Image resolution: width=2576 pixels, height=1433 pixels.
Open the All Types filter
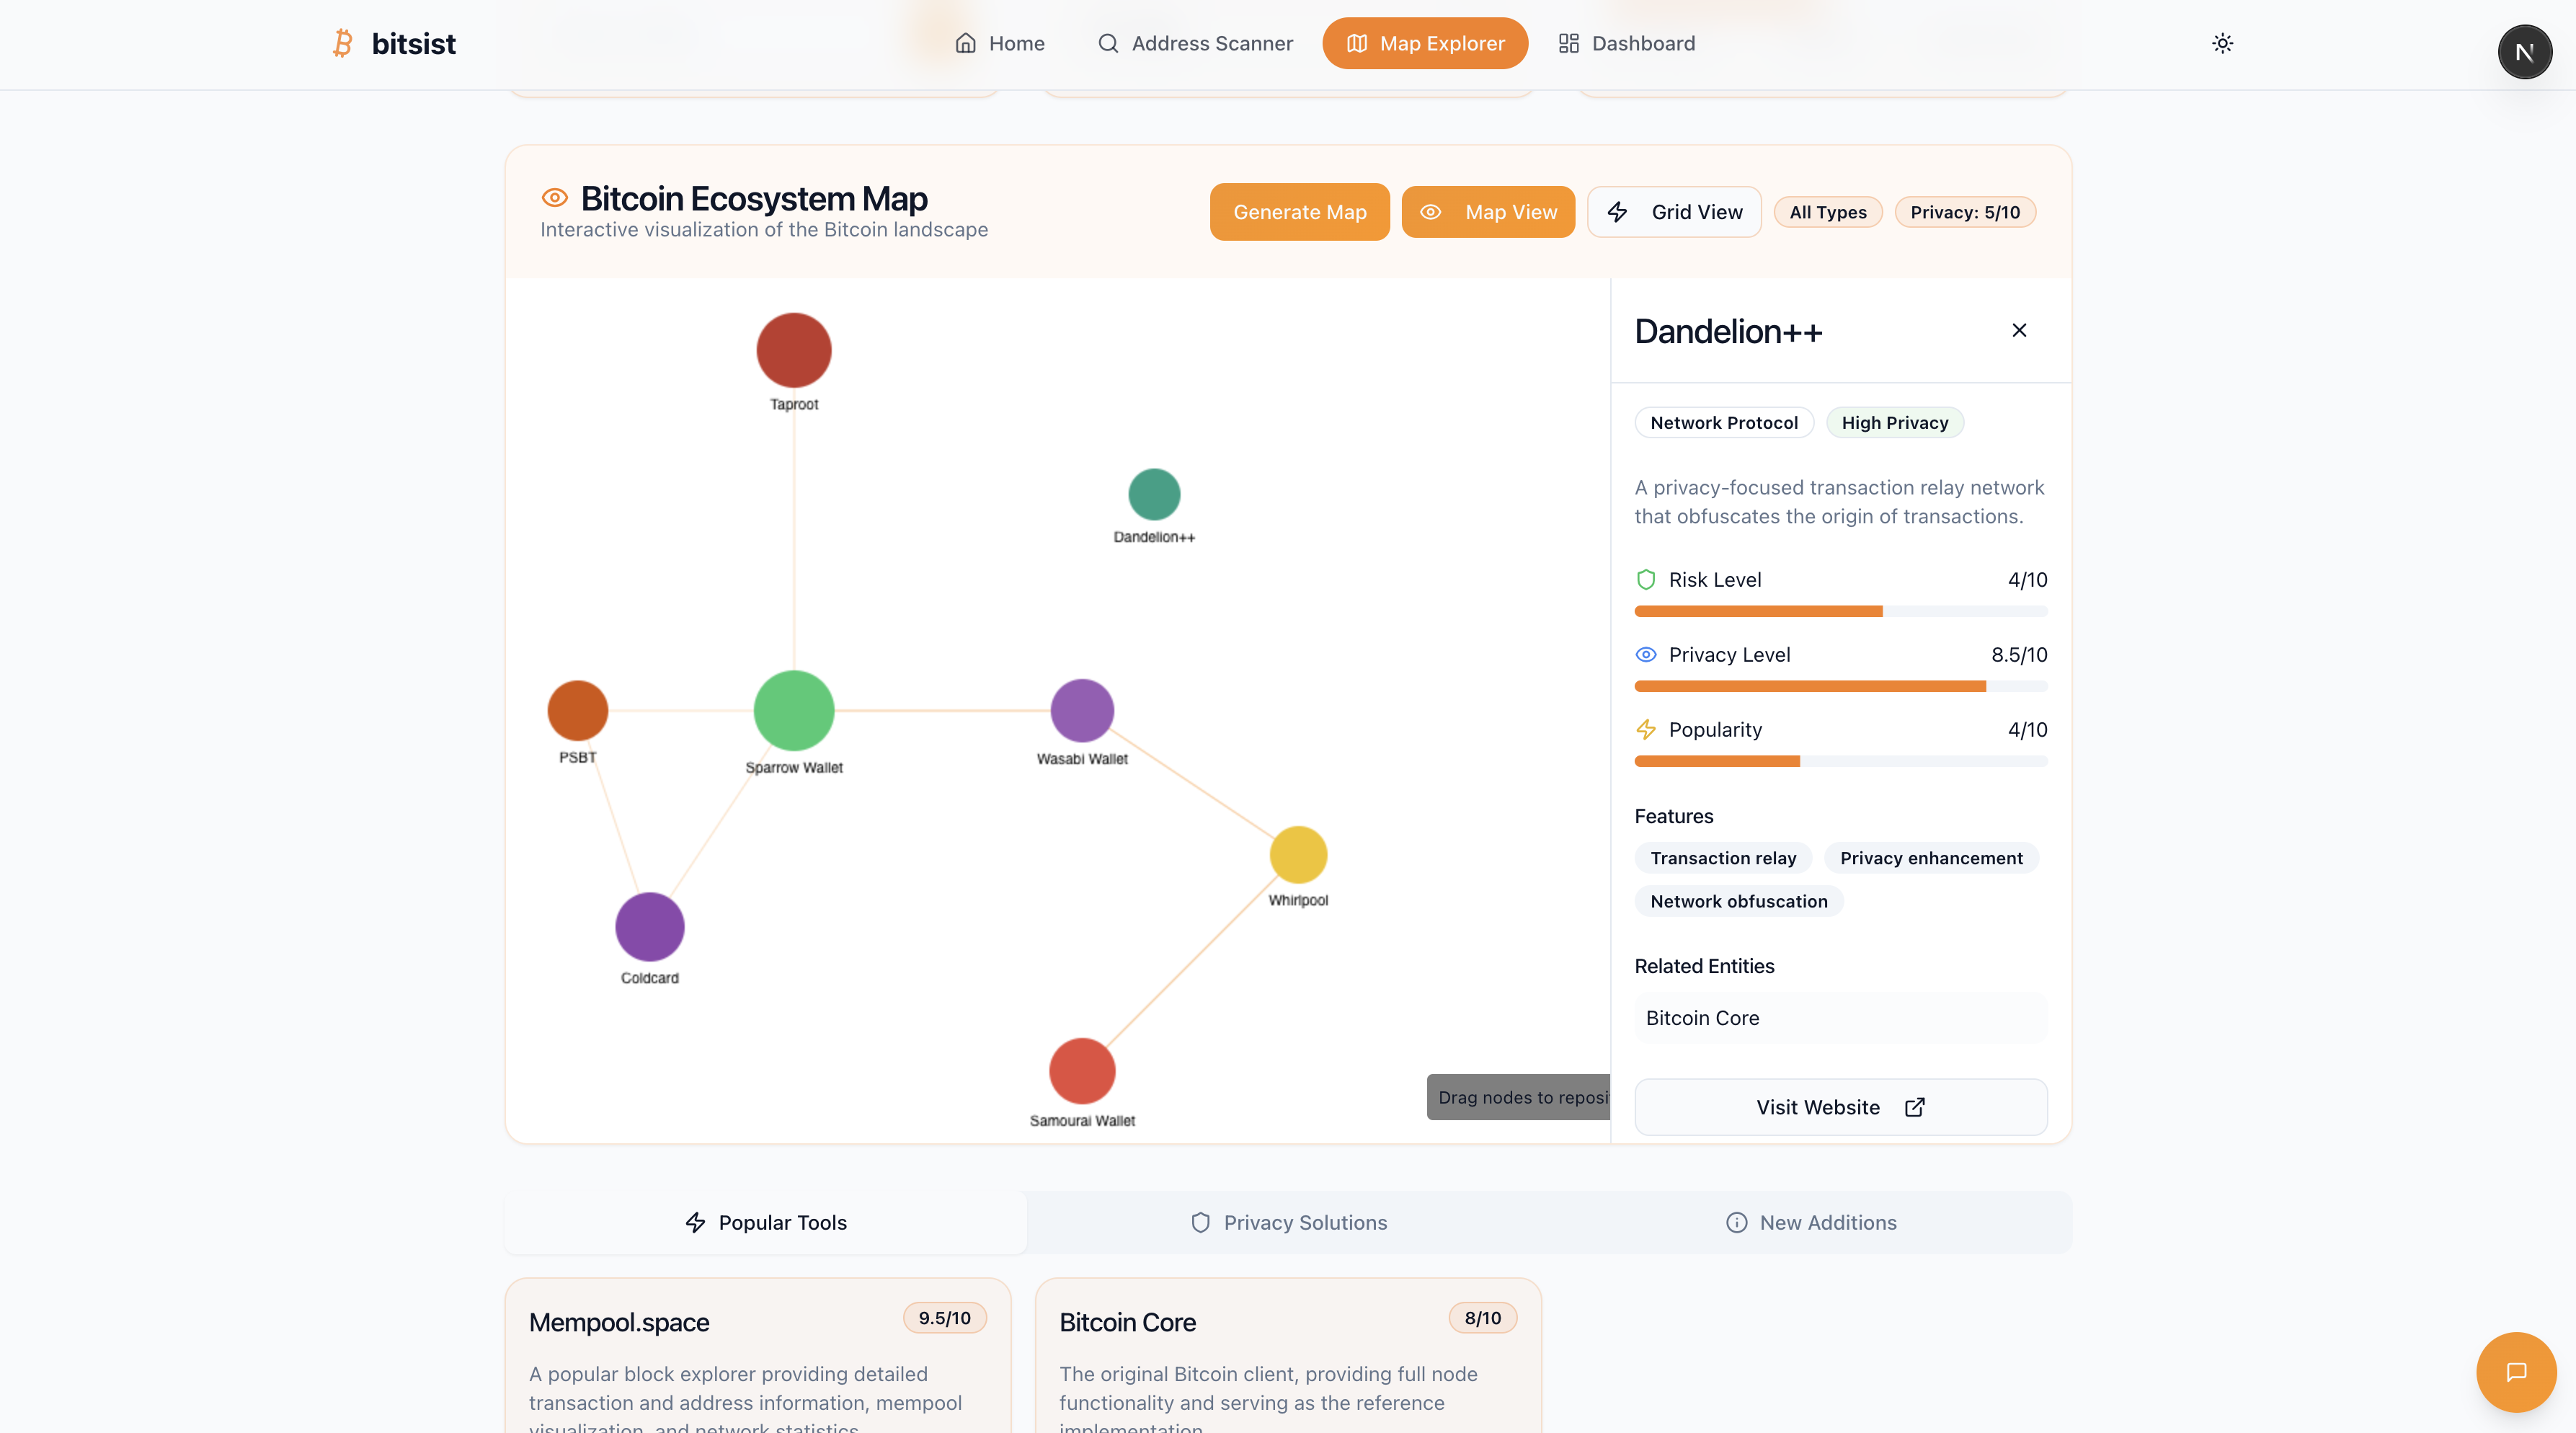[x=1827, y=212]
